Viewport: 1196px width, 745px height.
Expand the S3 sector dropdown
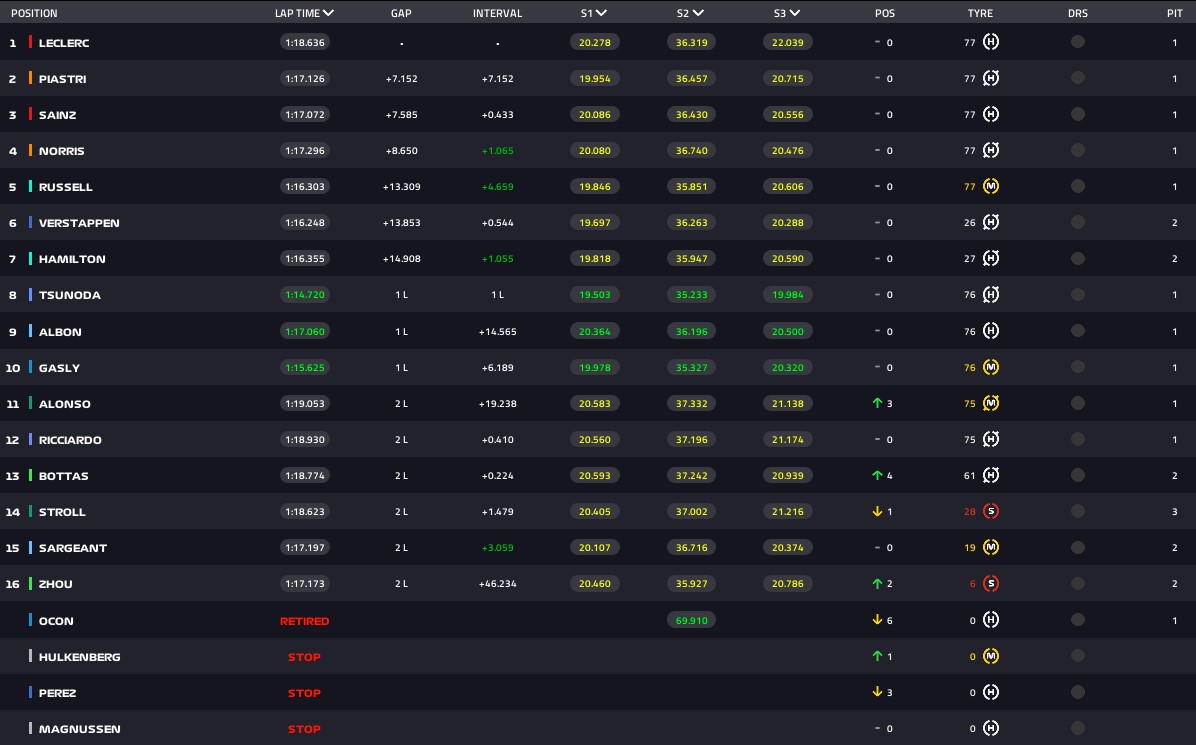tap(794, 14)
